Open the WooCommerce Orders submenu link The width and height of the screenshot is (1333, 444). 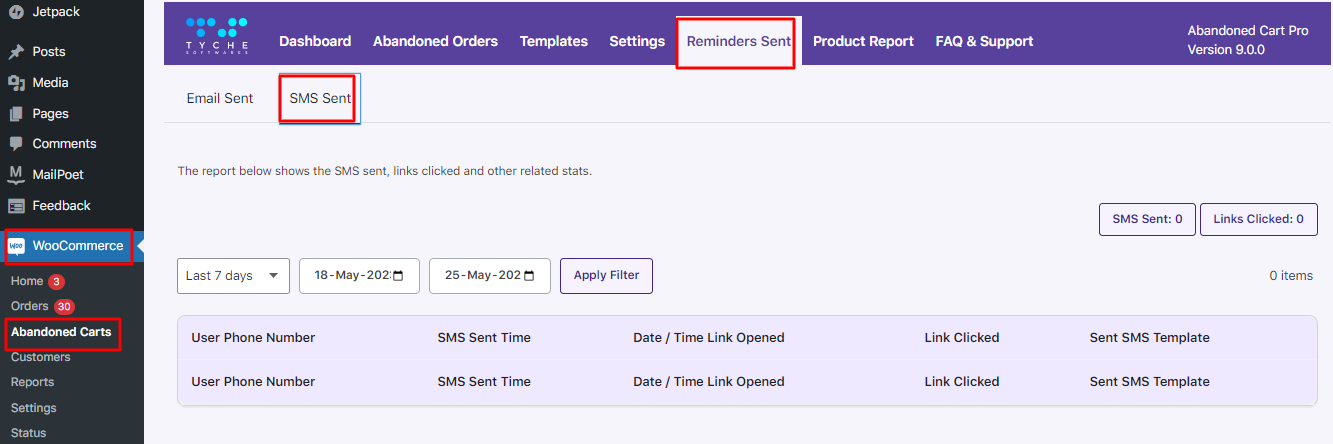30,306
